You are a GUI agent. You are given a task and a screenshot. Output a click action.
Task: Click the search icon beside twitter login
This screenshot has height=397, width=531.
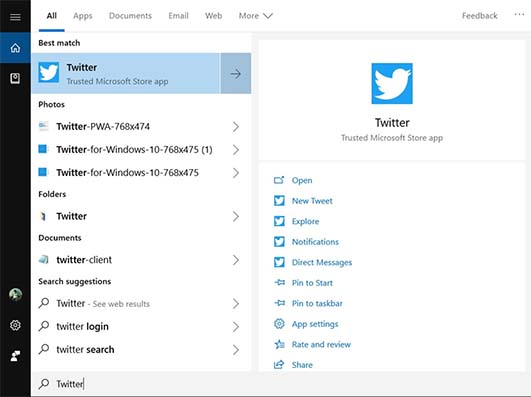pos(44,326)
